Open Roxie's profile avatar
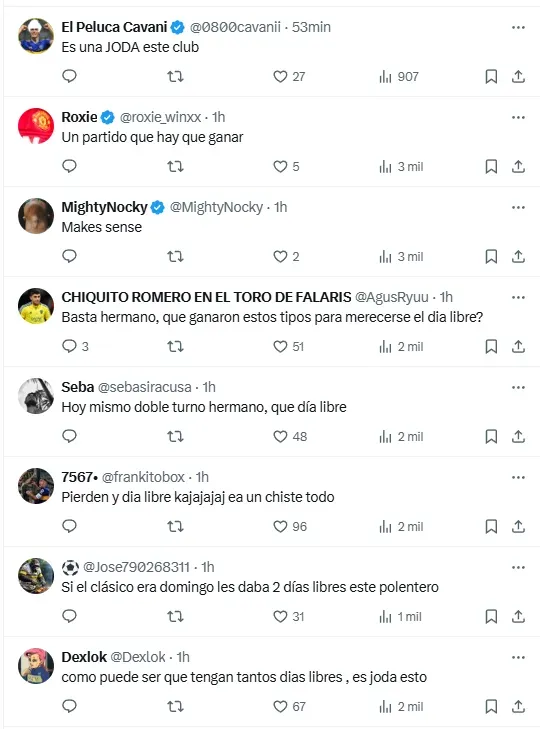 36,126
